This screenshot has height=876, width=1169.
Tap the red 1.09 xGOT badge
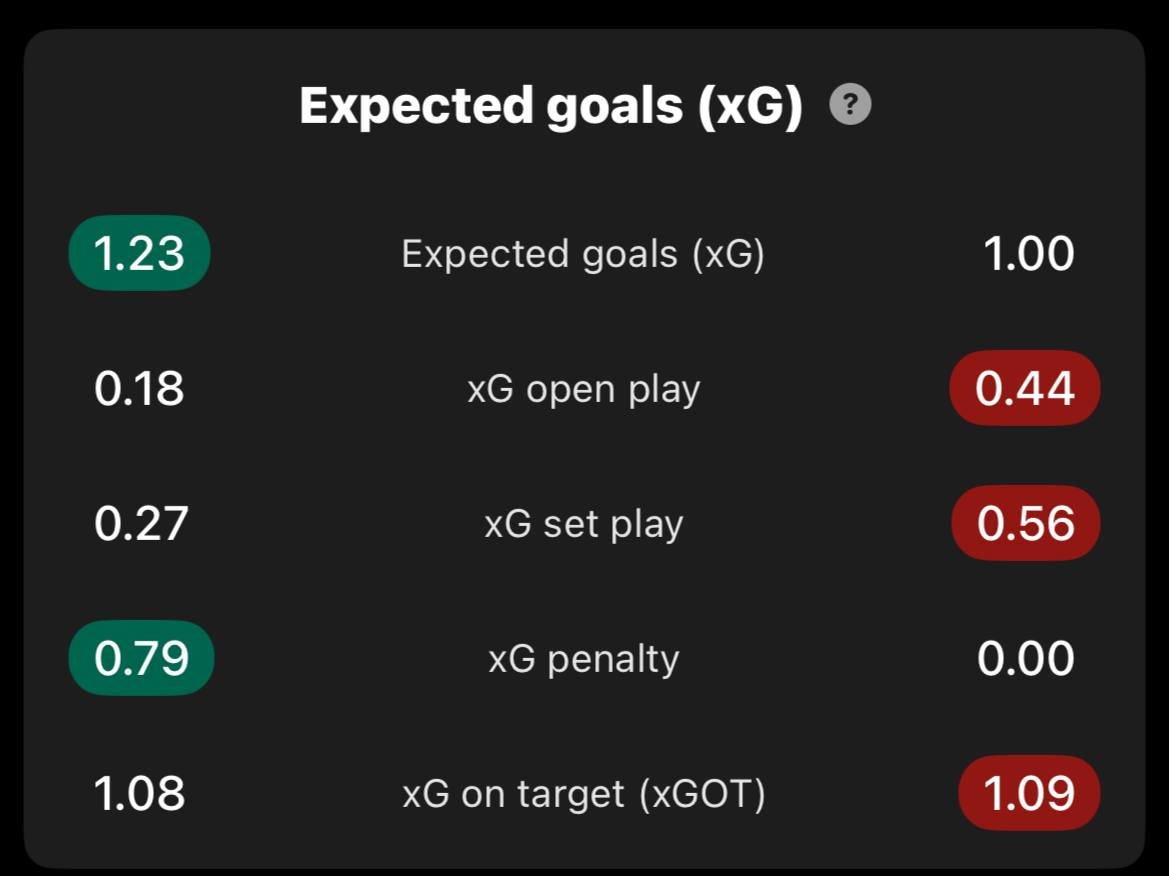(x=1029, y=793)
